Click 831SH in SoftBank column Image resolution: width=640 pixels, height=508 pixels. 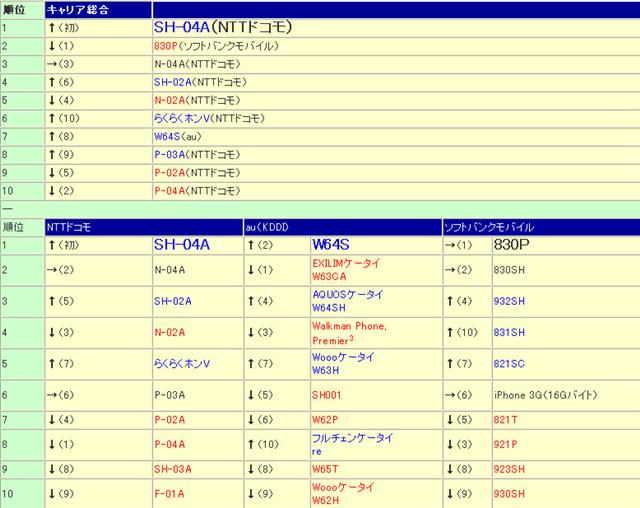click(x=509, y=332)
